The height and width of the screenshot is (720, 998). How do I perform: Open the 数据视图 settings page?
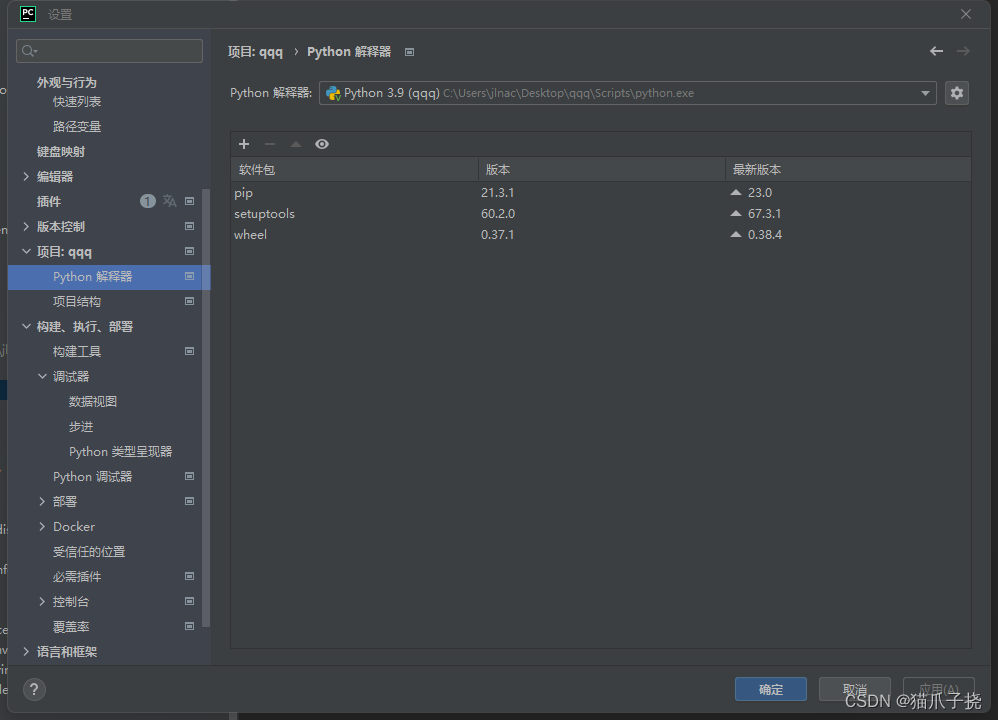93,402
